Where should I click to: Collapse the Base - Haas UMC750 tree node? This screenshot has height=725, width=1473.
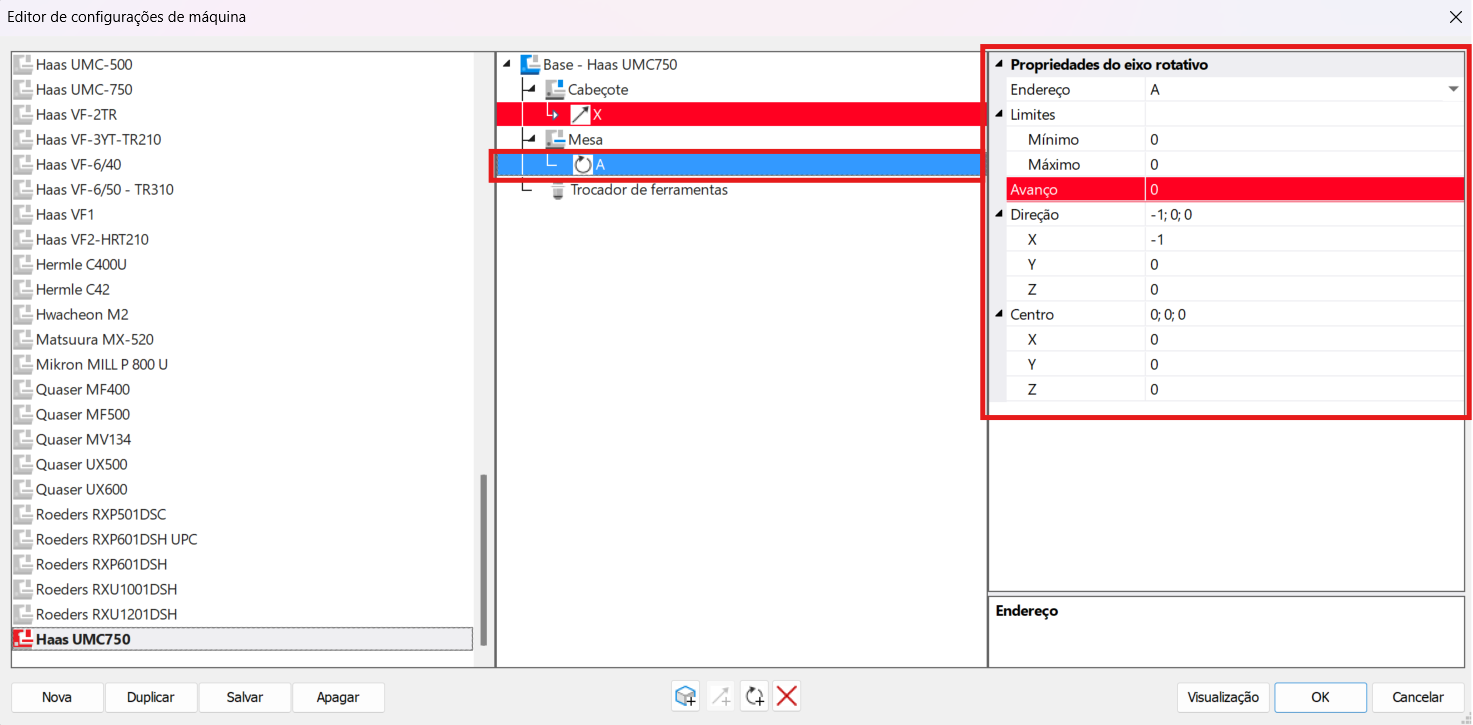click(507, 65)
